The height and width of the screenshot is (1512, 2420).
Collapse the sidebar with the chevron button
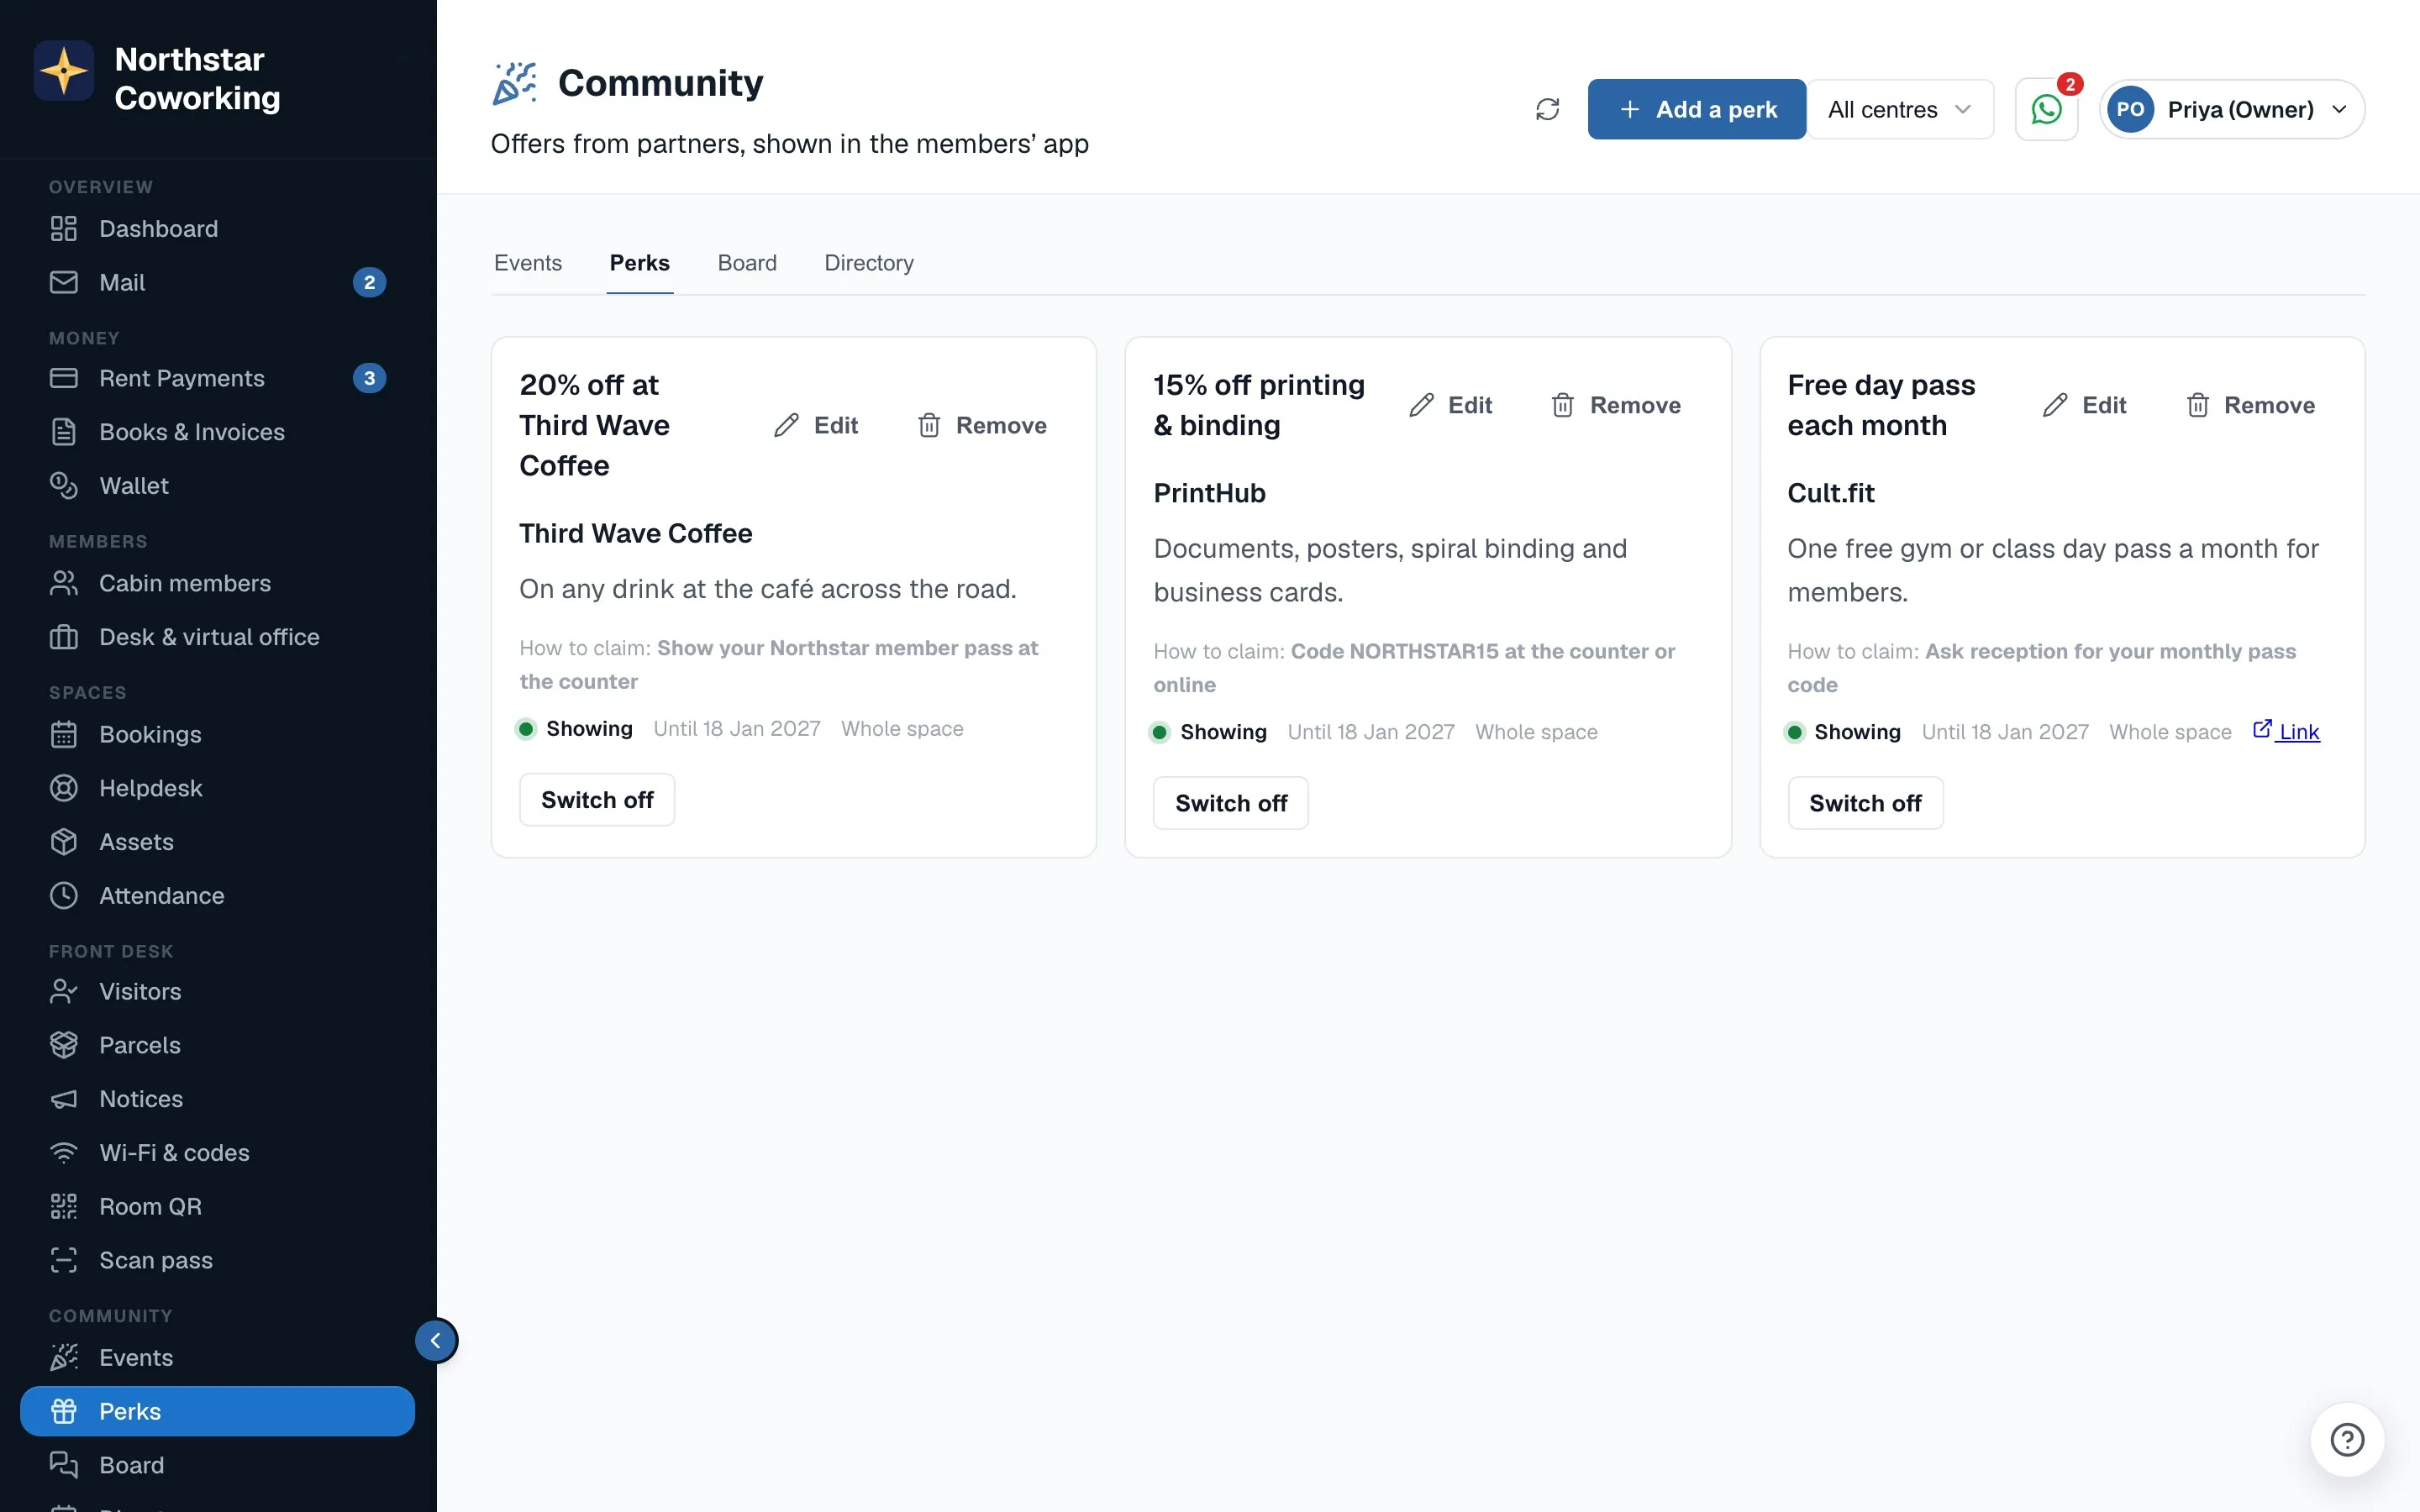pos(436,1340)
